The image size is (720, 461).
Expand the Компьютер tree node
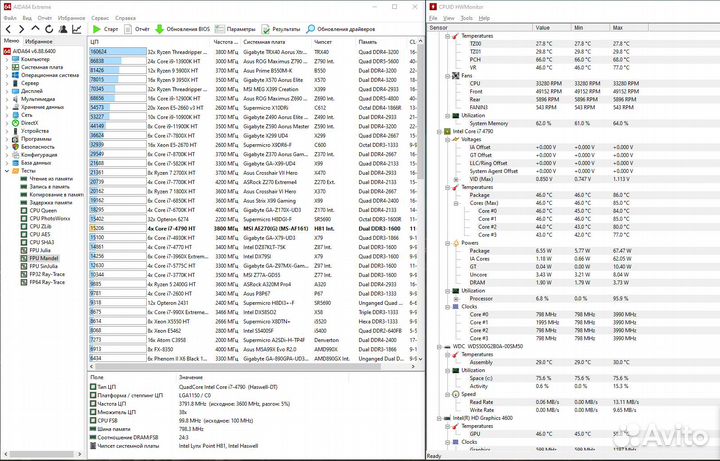[x=6, y=59]
